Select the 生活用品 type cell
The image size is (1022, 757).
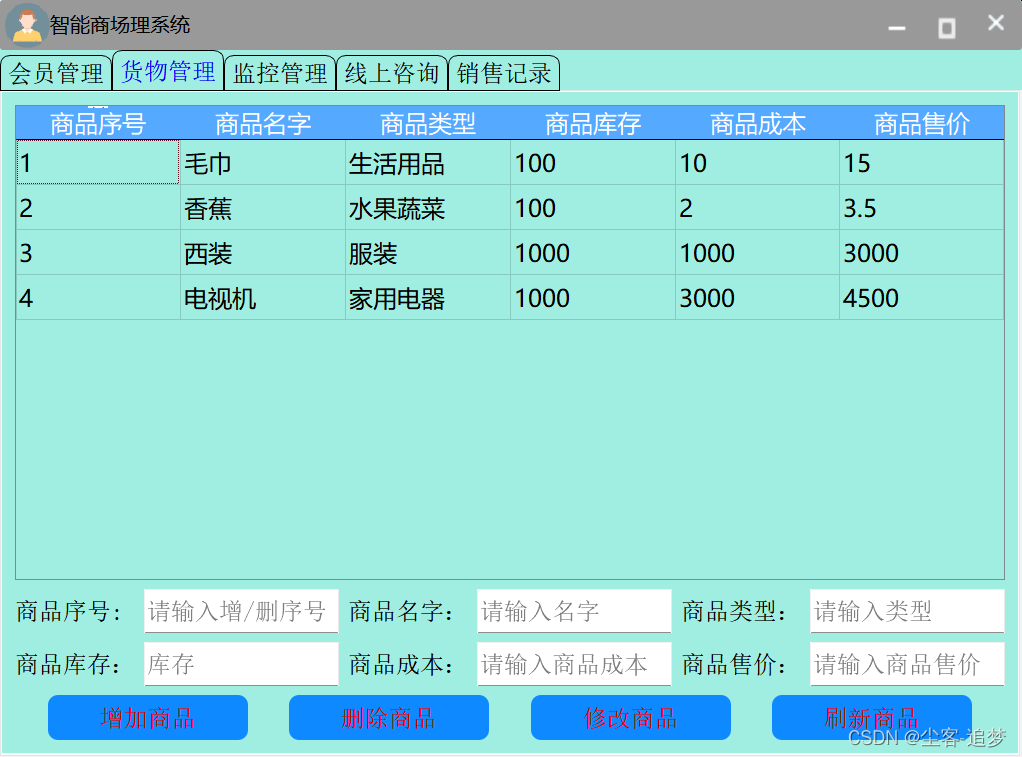pyautogui.click(x=428, y=162)
